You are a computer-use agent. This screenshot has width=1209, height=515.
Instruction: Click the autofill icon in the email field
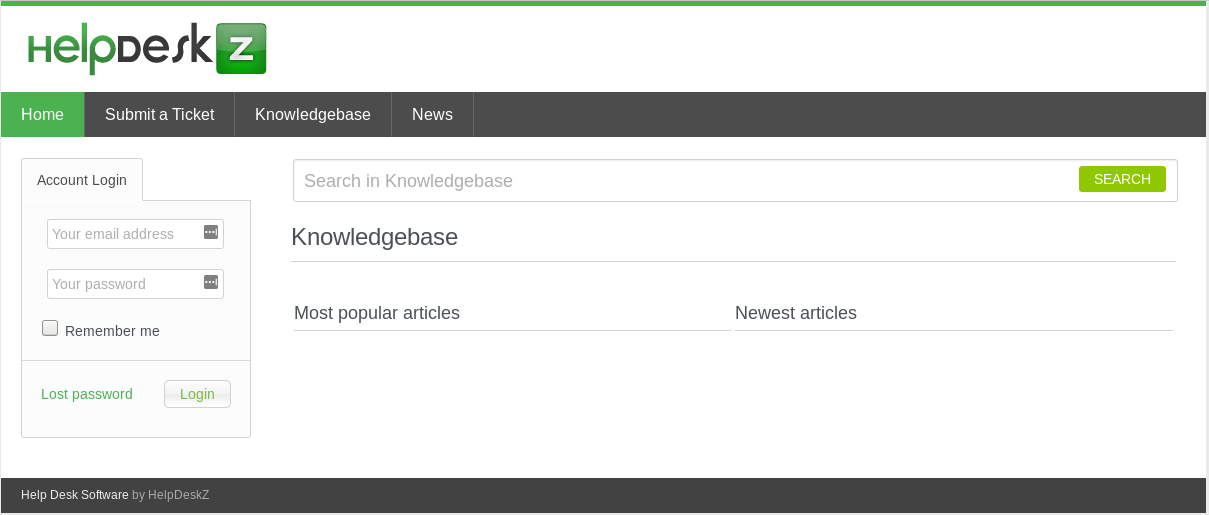210,232
